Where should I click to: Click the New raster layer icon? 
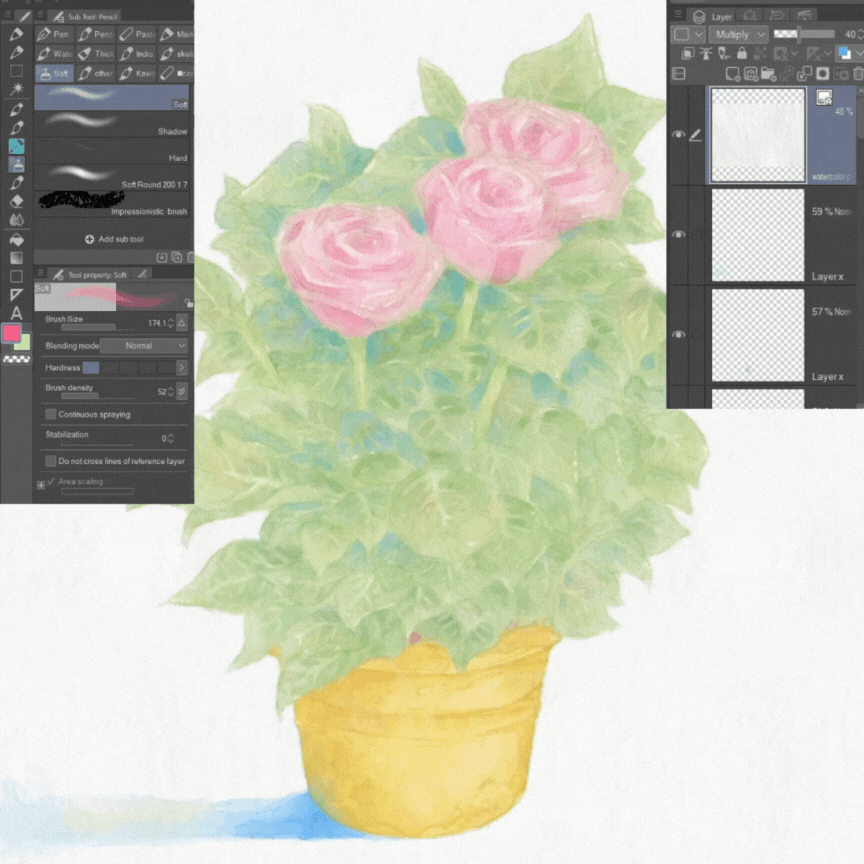click(x=732, y=74)
